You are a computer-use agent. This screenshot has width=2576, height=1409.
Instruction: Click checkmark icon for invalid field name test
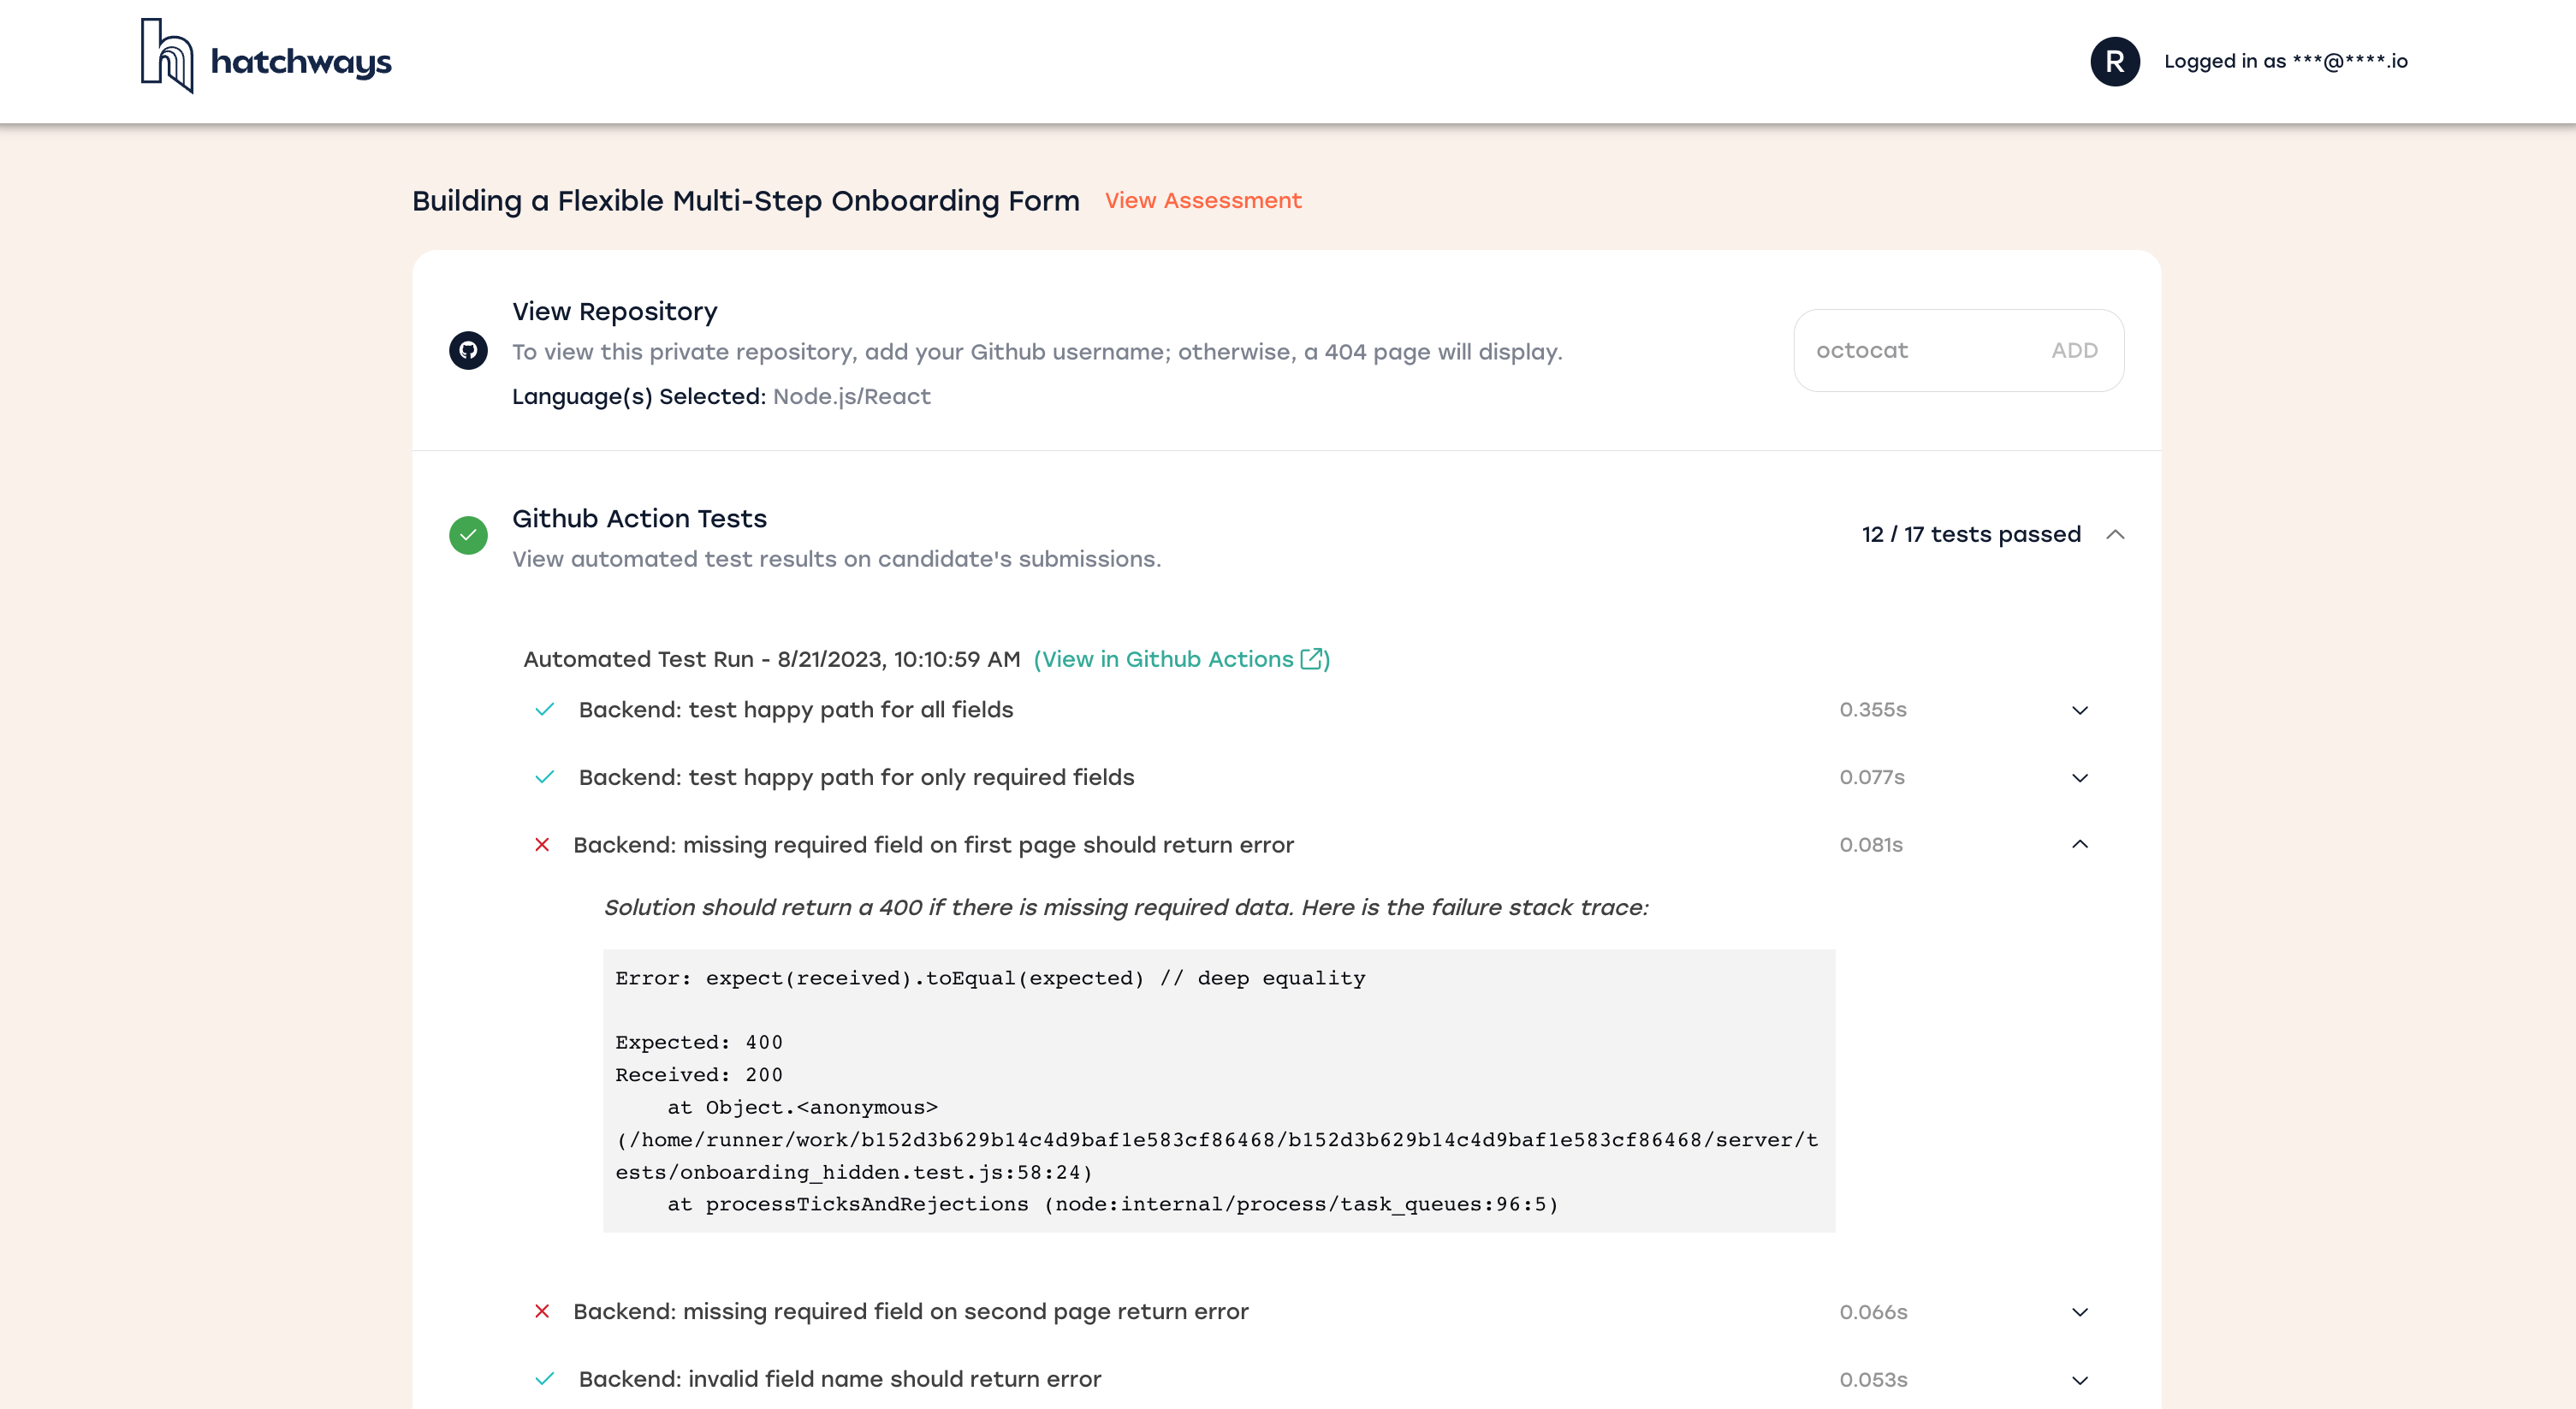point(544,1379)
